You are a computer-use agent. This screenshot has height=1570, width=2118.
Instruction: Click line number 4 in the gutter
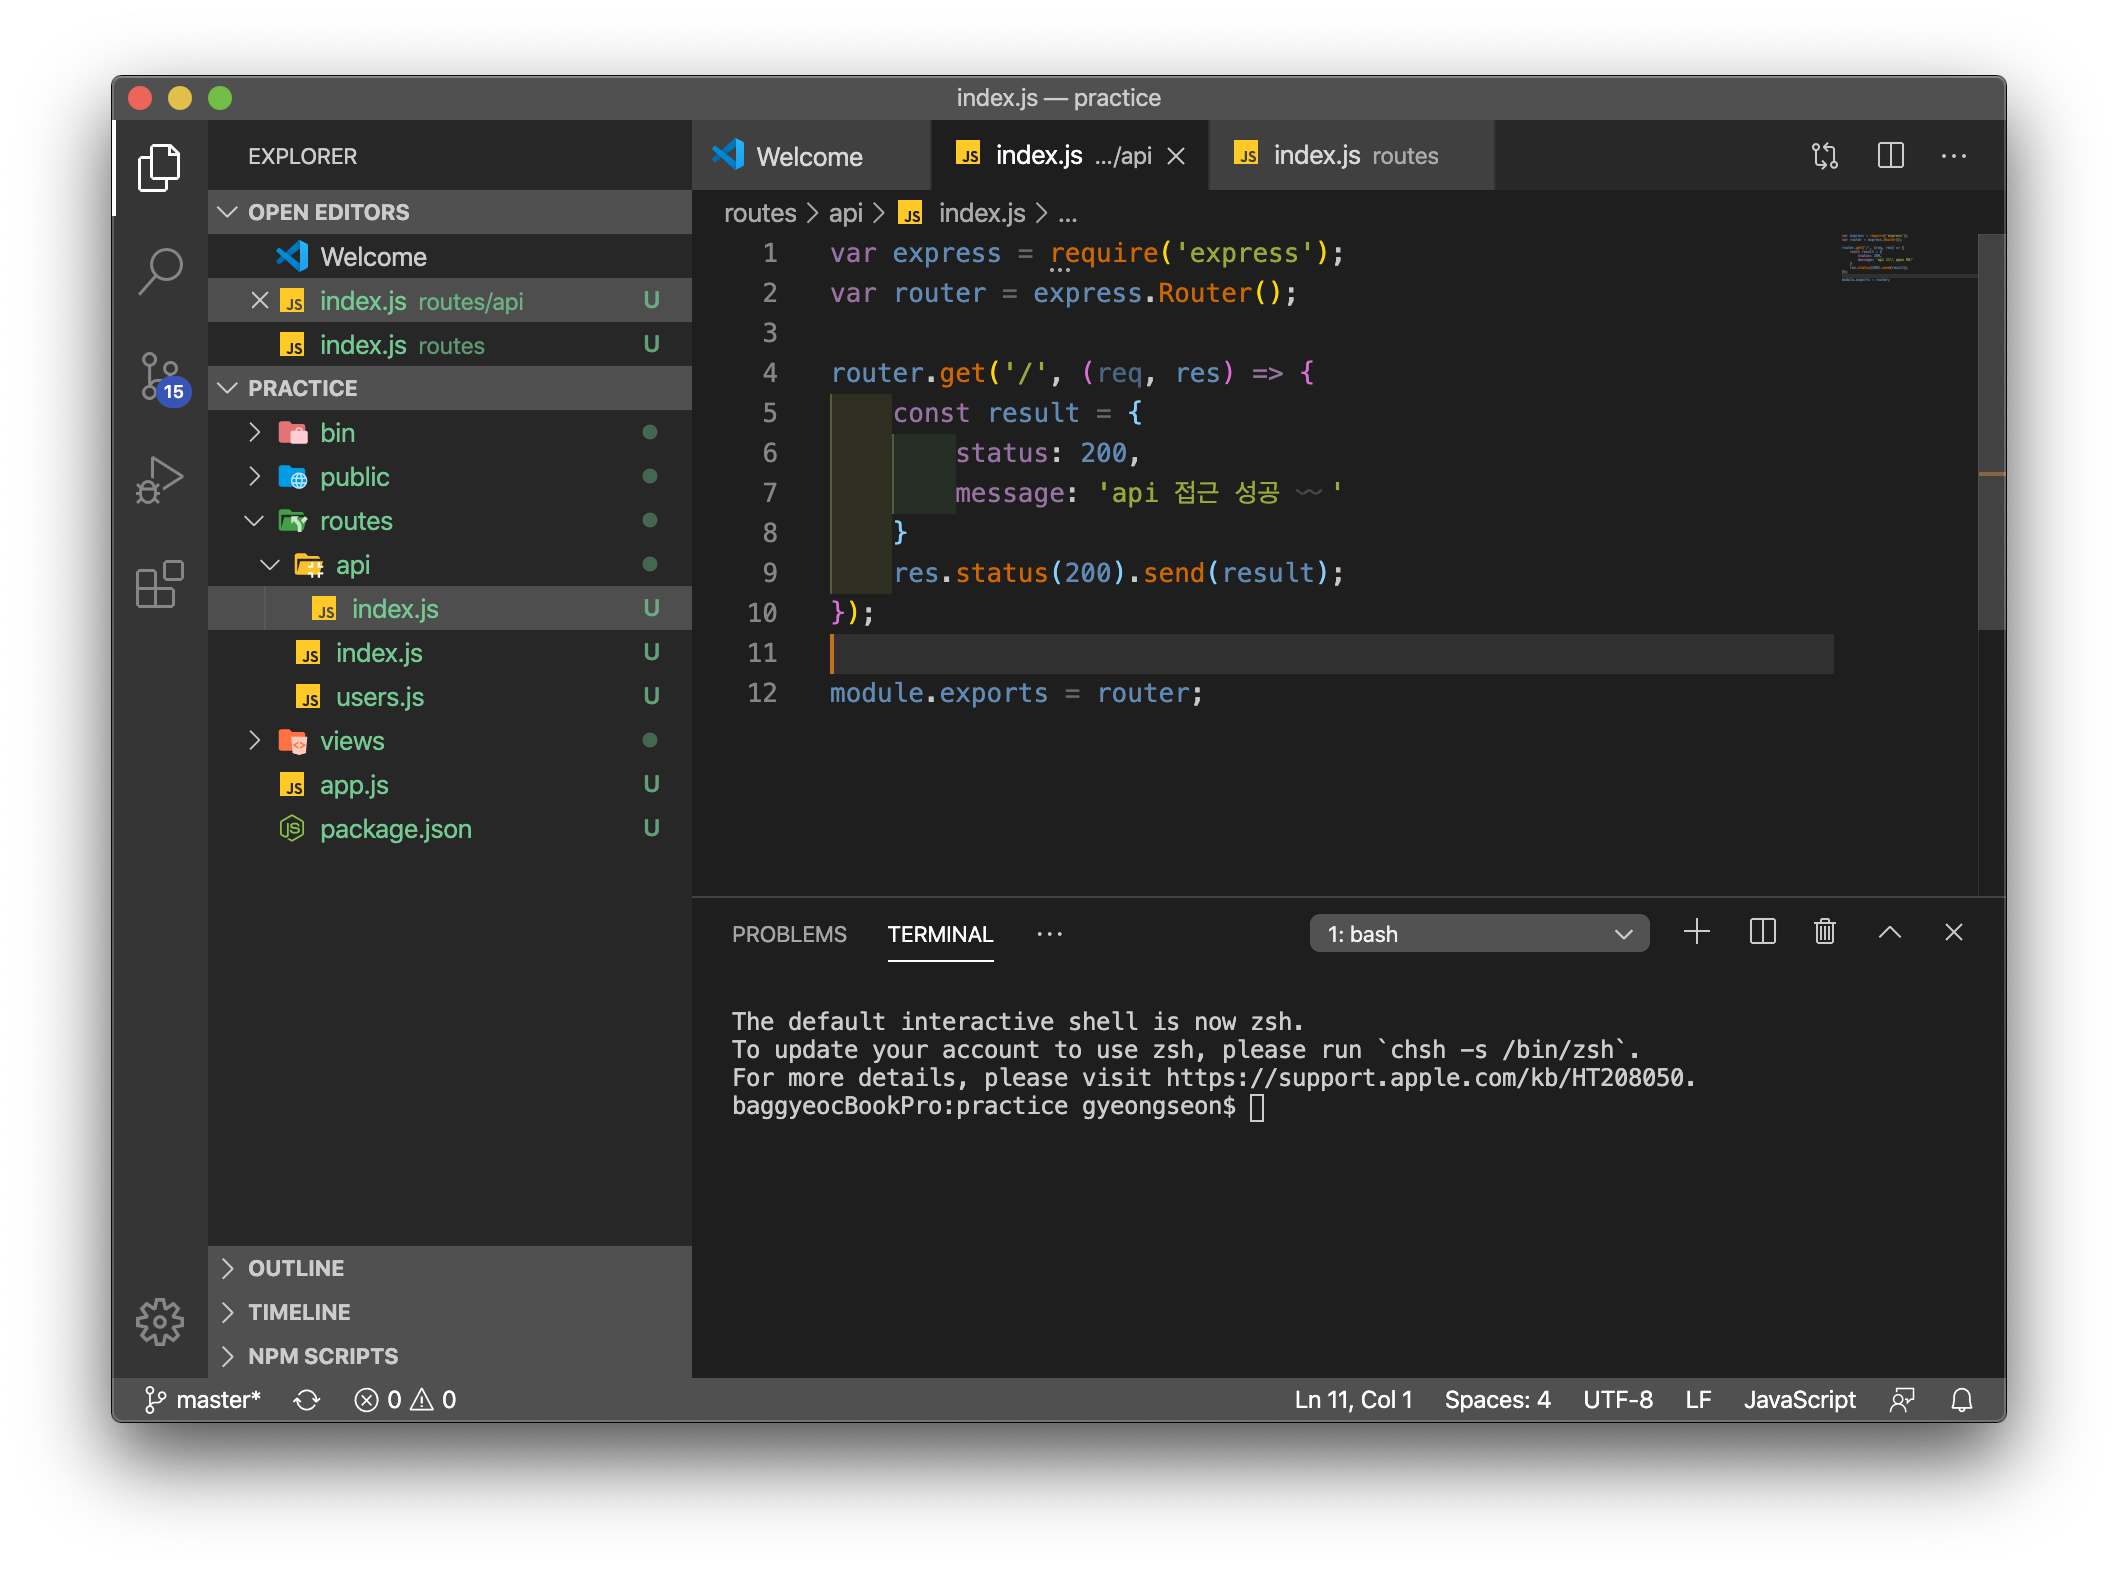(769, 373)
